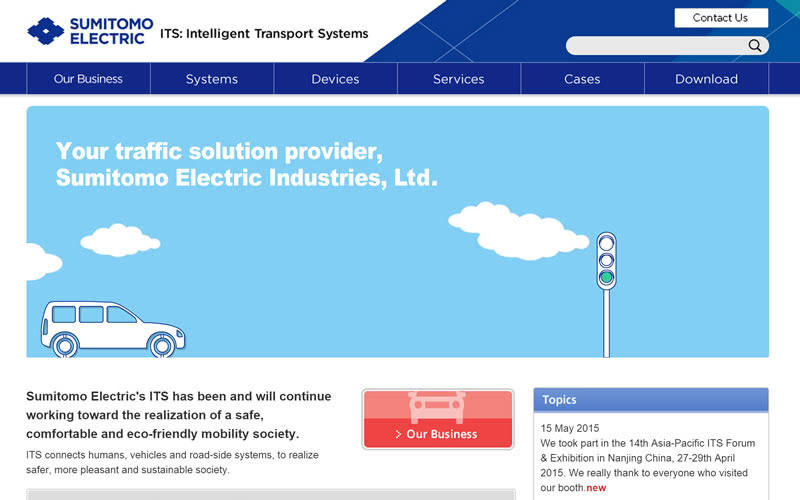Viewport: 800px width, 500px height.
Task: Open the Download menu item
Action: (x=706, y=79)
